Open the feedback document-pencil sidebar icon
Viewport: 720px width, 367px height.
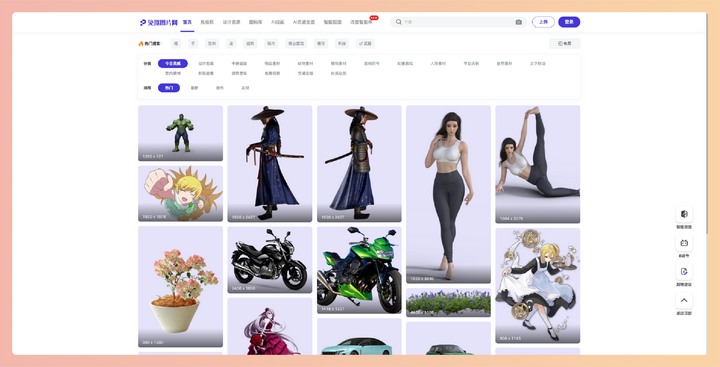tap(684, 271)
